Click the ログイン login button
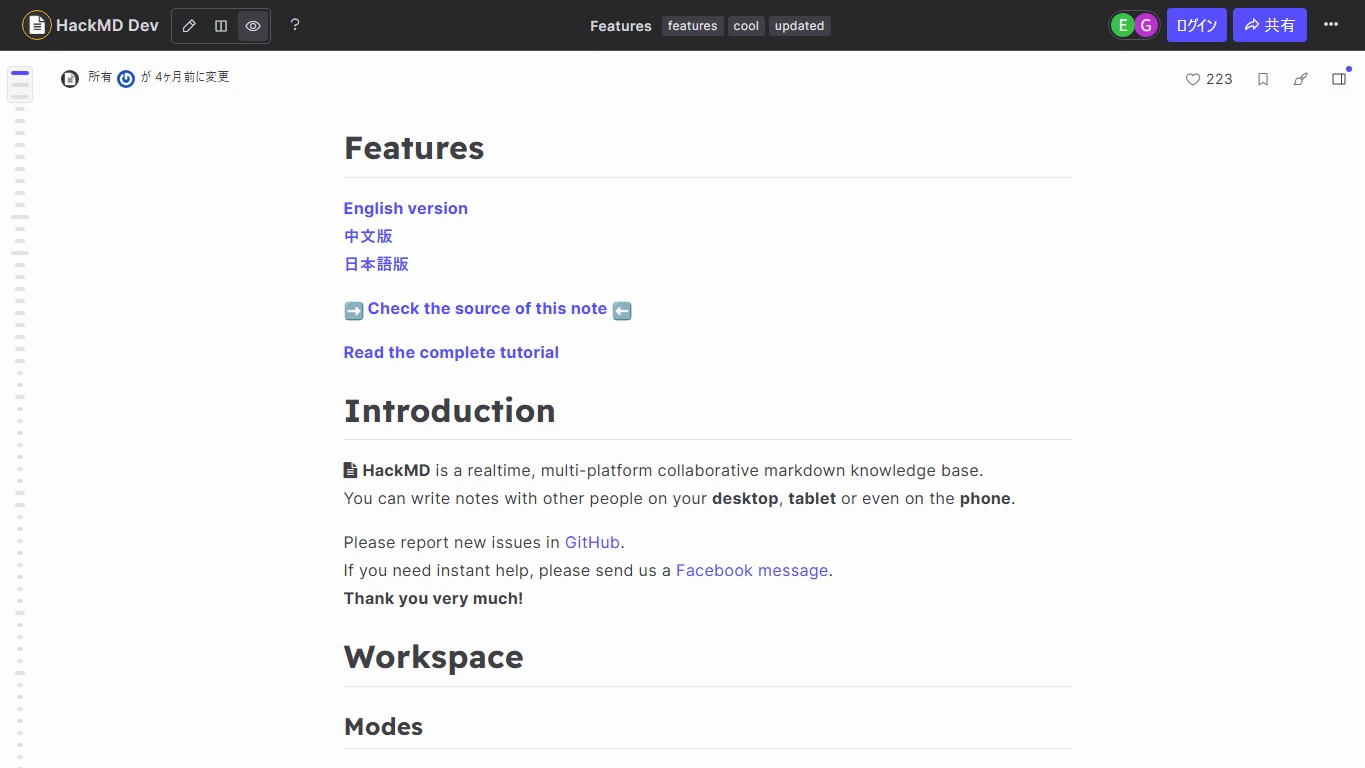The width and height of the screenshot is (1365, 768). click(1197, 25)
